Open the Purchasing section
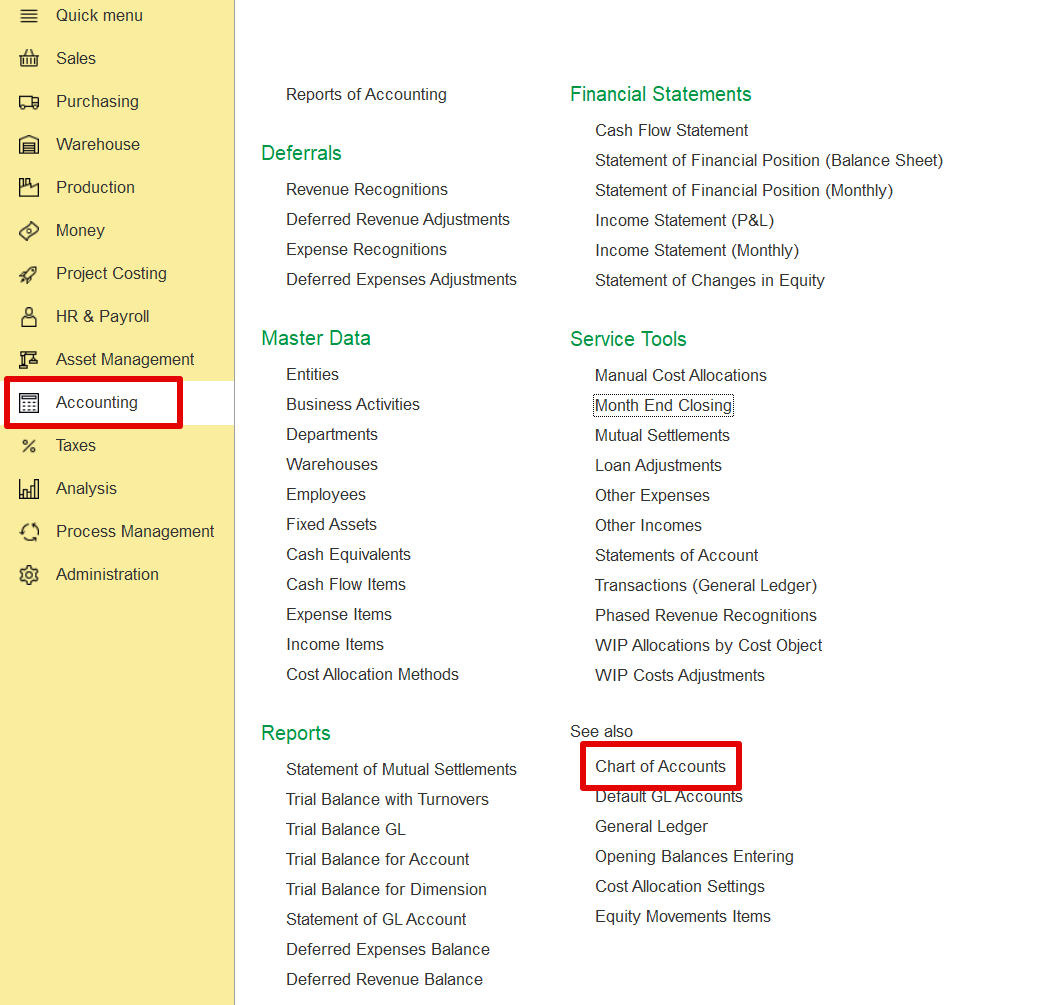1054x1005 pixels. click(97, 102)
